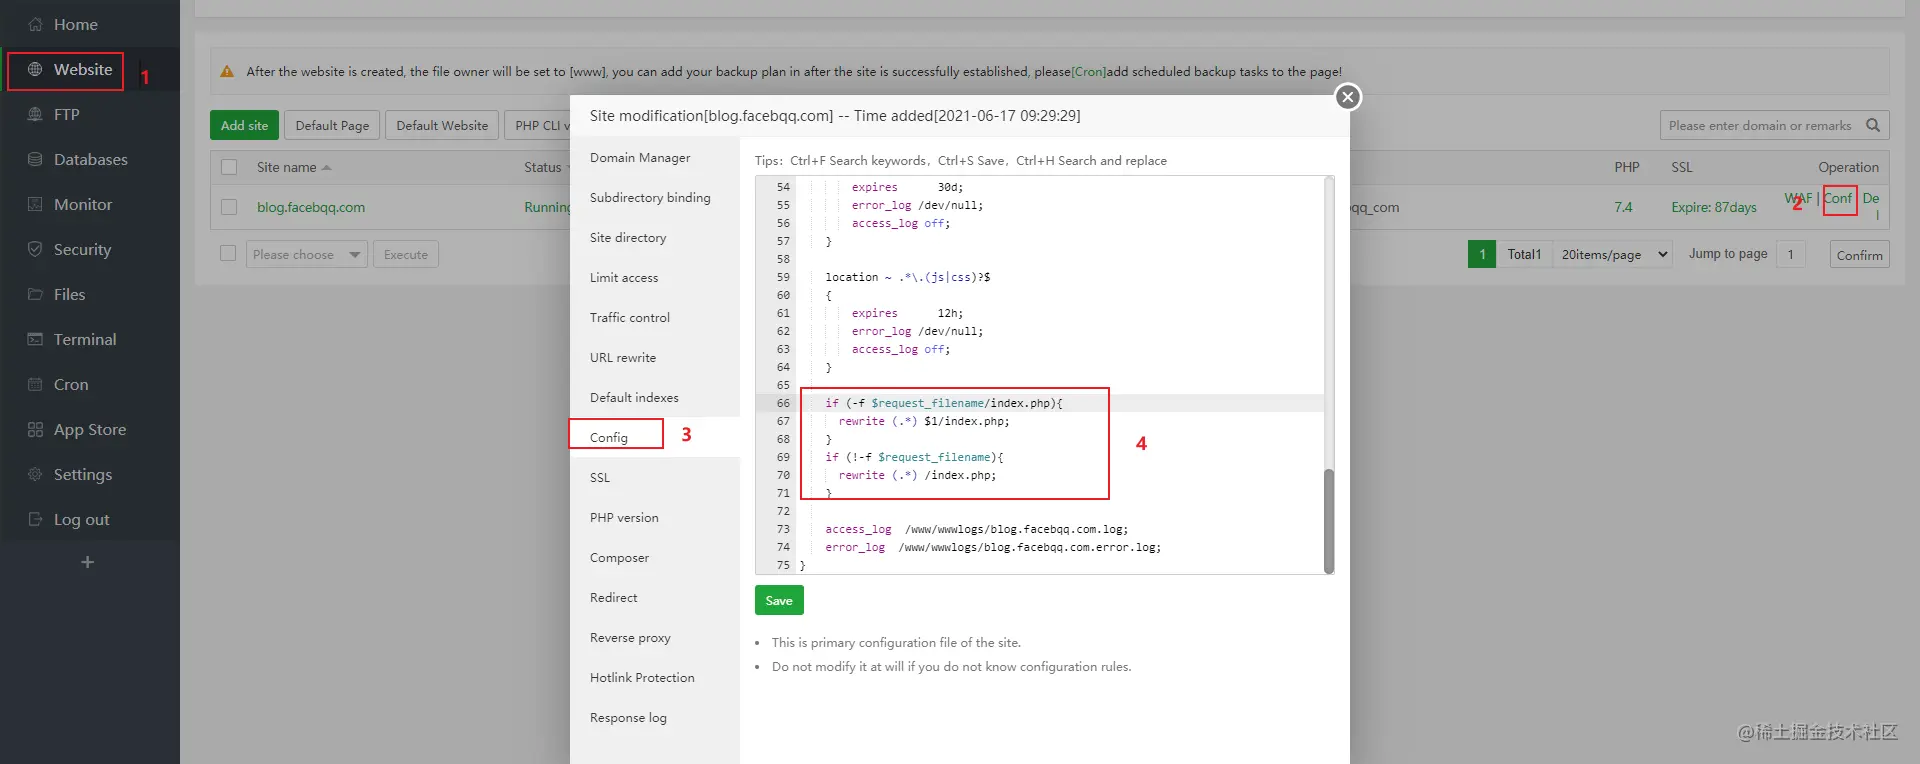Image resolution: width=1920 pixels, height=764 pixels.
Task: Click the WAF operation link
Action: coord(1798,198)
